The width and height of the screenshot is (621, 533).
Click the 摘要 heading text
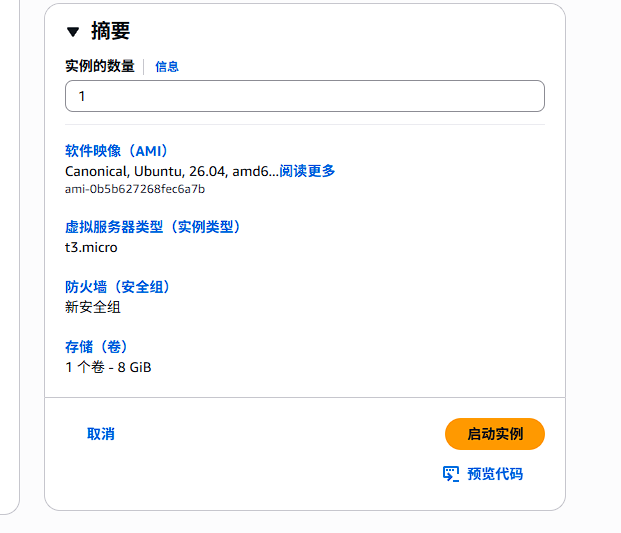110,31
